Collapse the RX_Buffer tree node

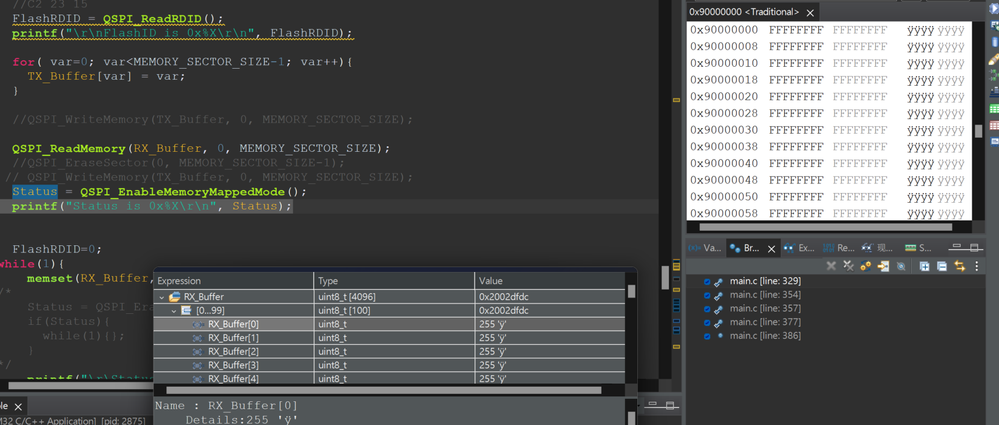[162, 297]
